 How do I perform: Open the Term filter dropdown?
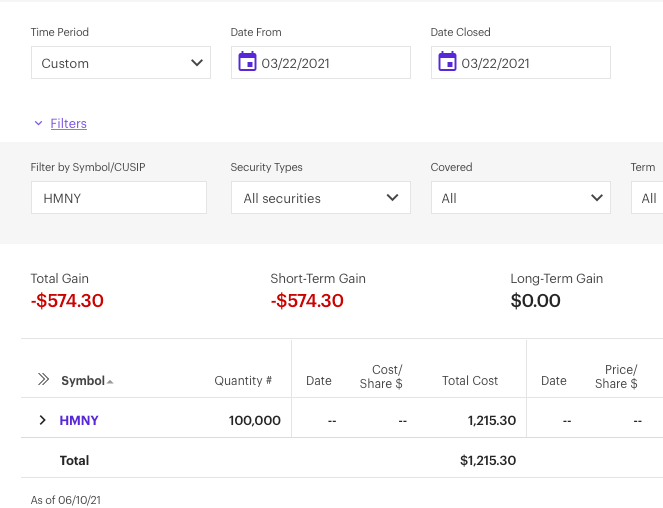click(648, 198)
